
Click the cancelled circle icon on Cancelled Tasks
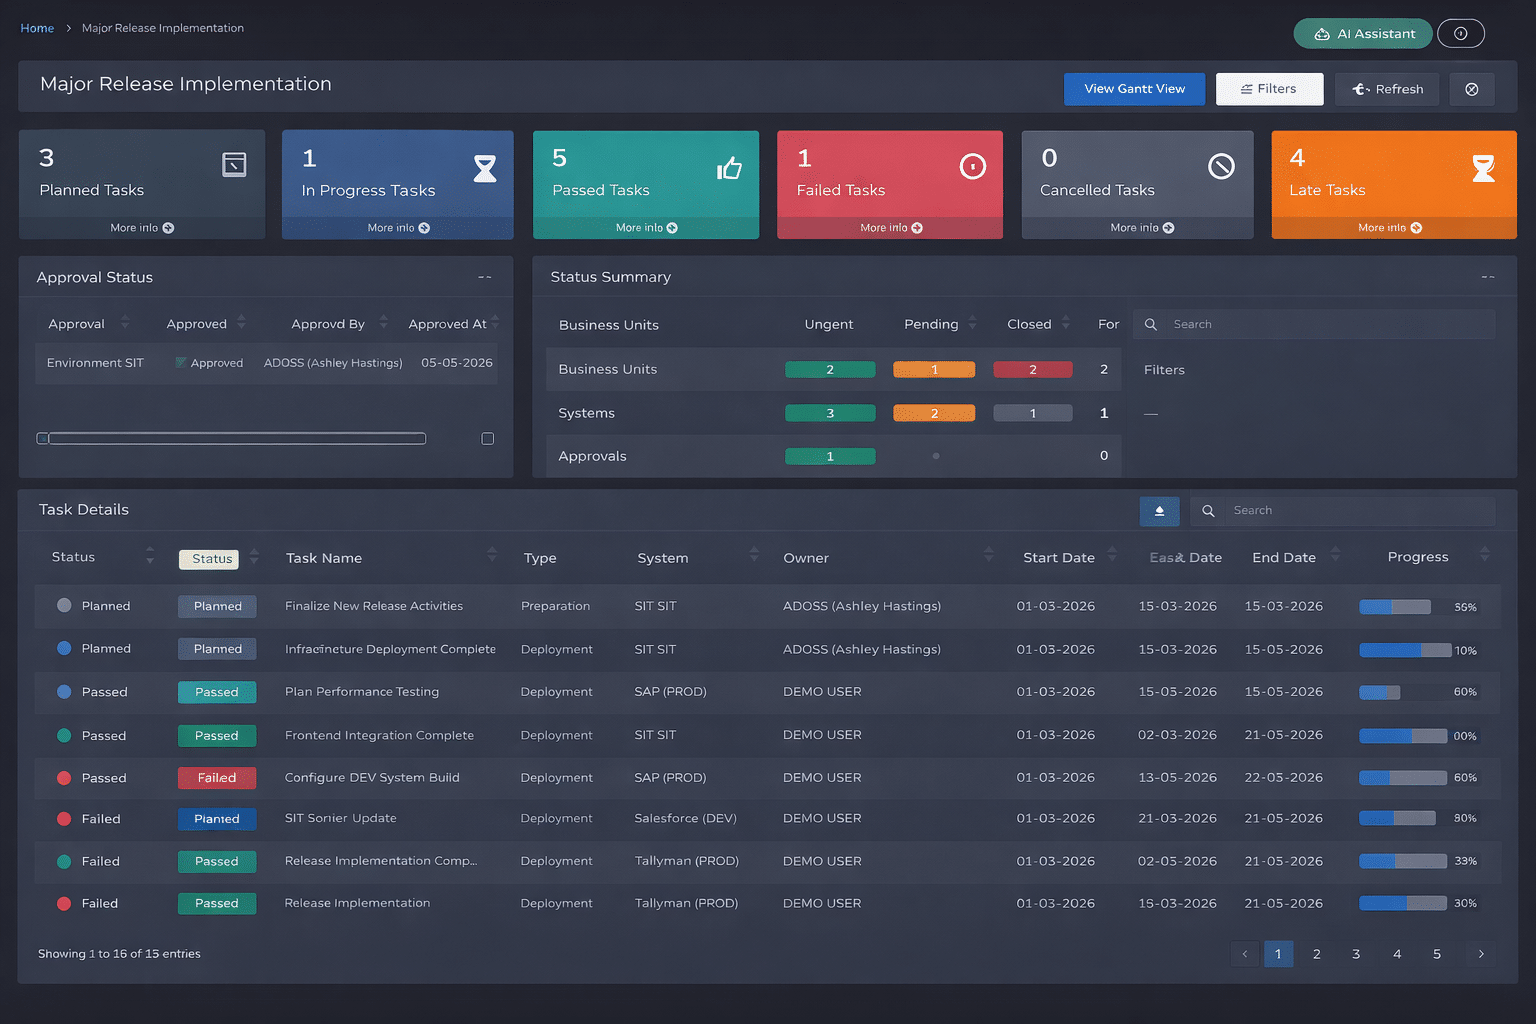tap(1221, 166)
